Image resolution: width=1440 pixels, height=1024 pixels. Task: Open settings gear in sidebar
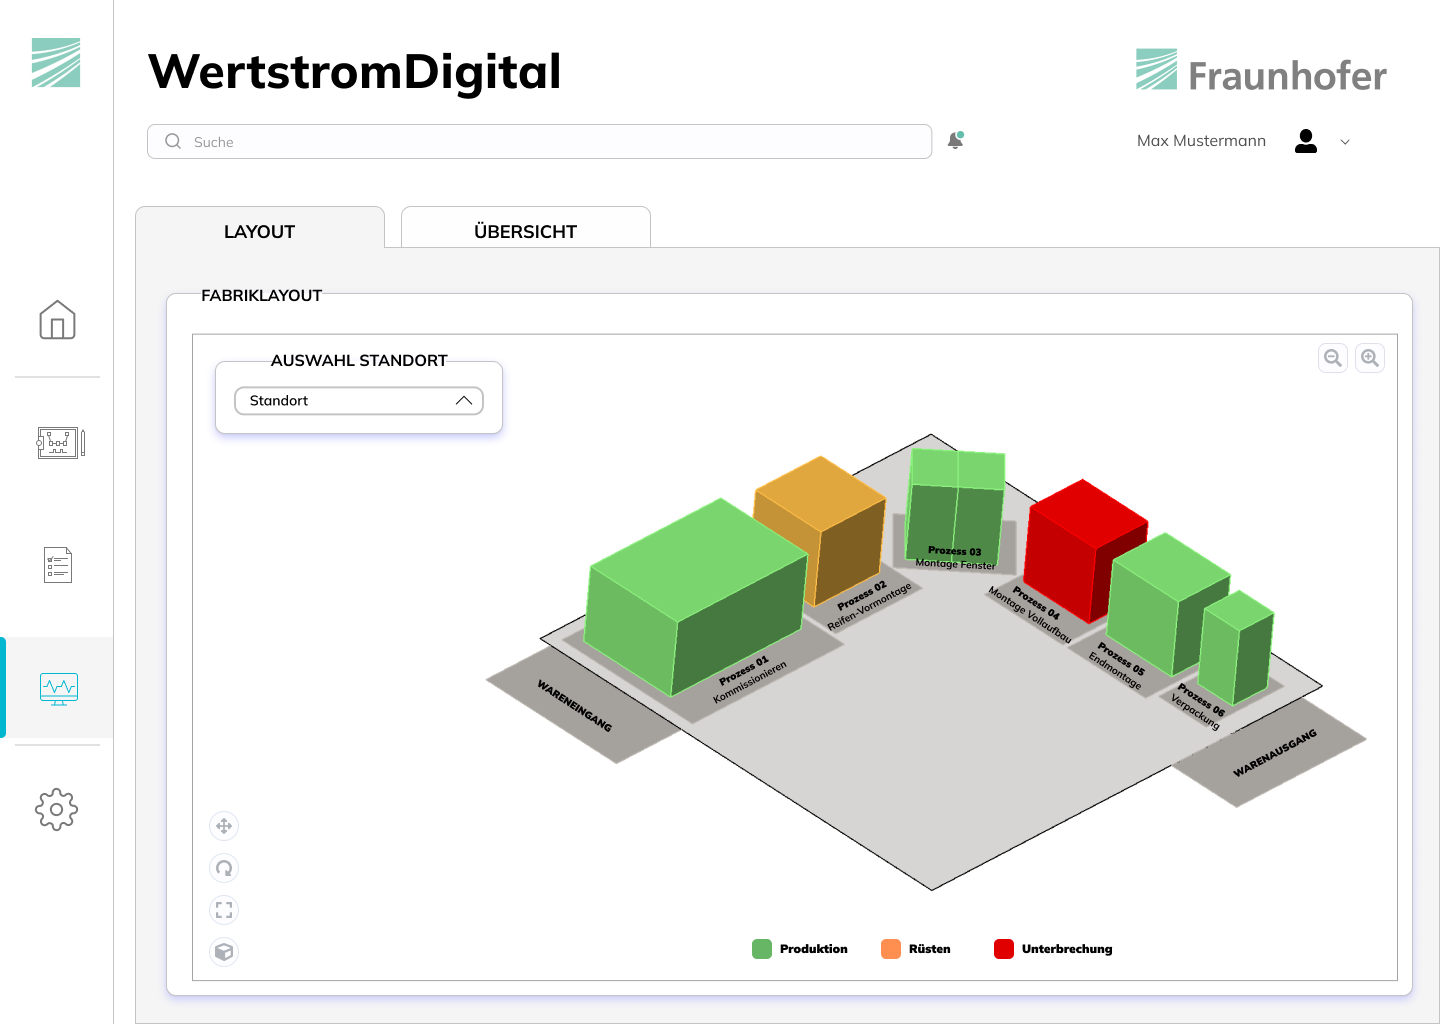(x=57, y=809)
